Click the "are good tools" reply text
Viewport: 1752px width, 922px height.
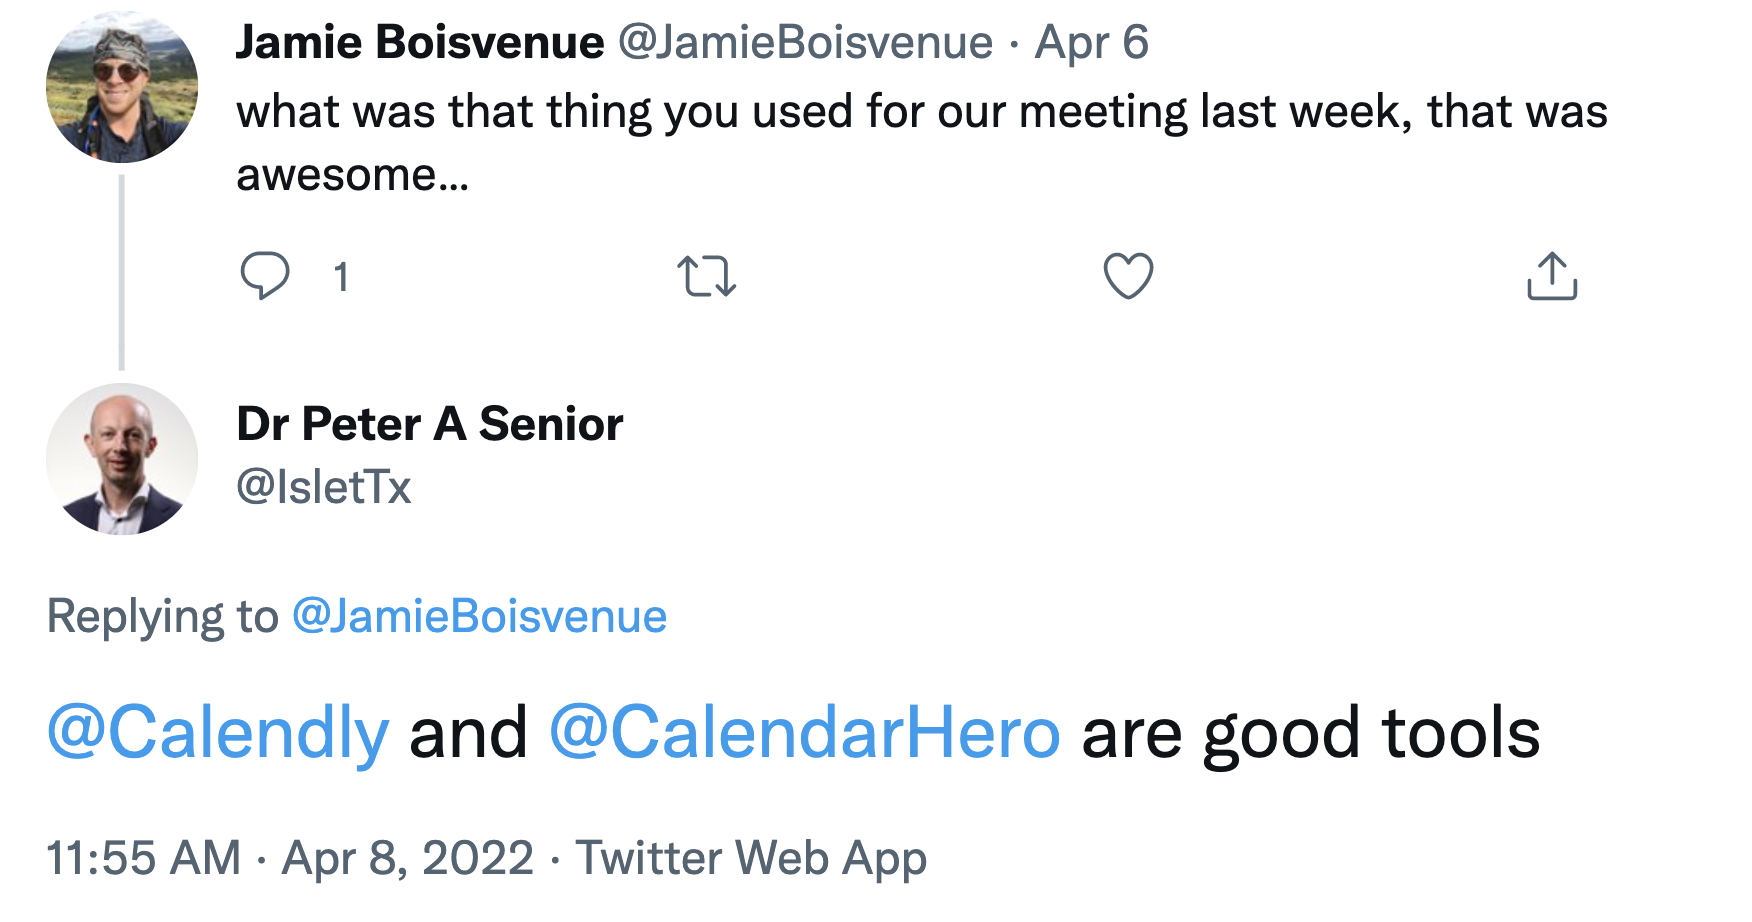click(1311, 733)
